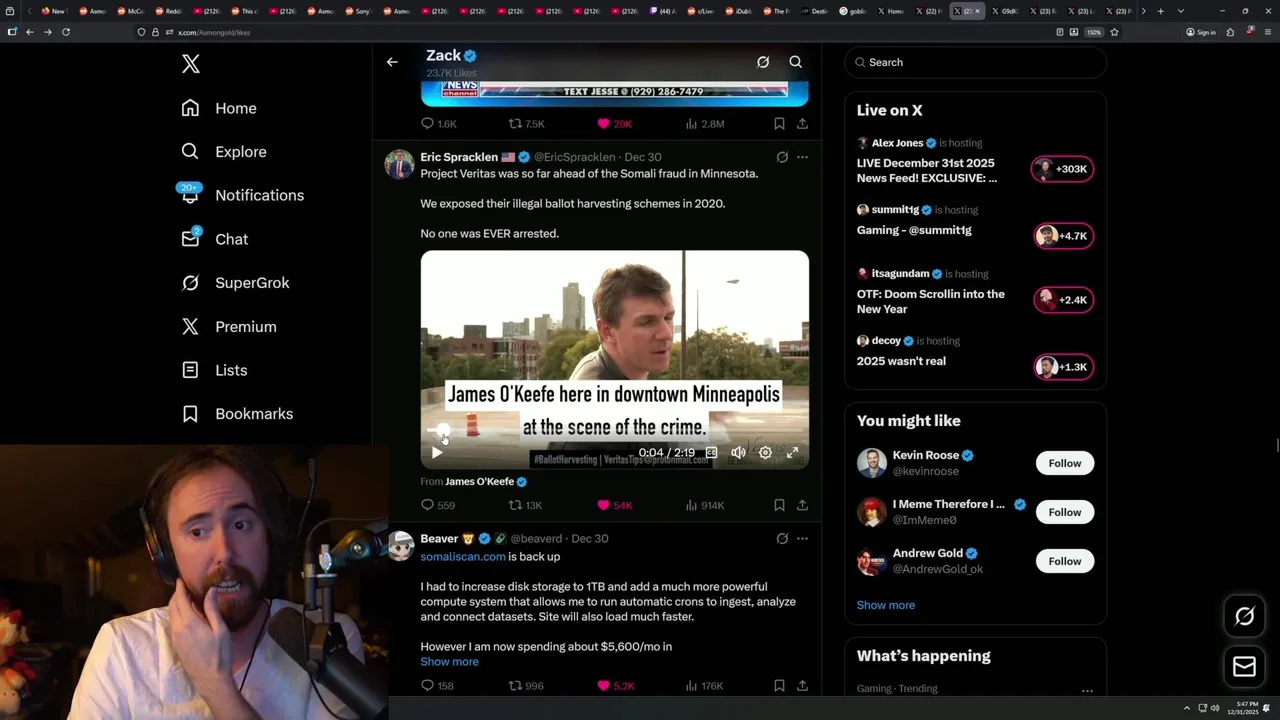Open Grok explain on Eric Spracklen's post

782,157
